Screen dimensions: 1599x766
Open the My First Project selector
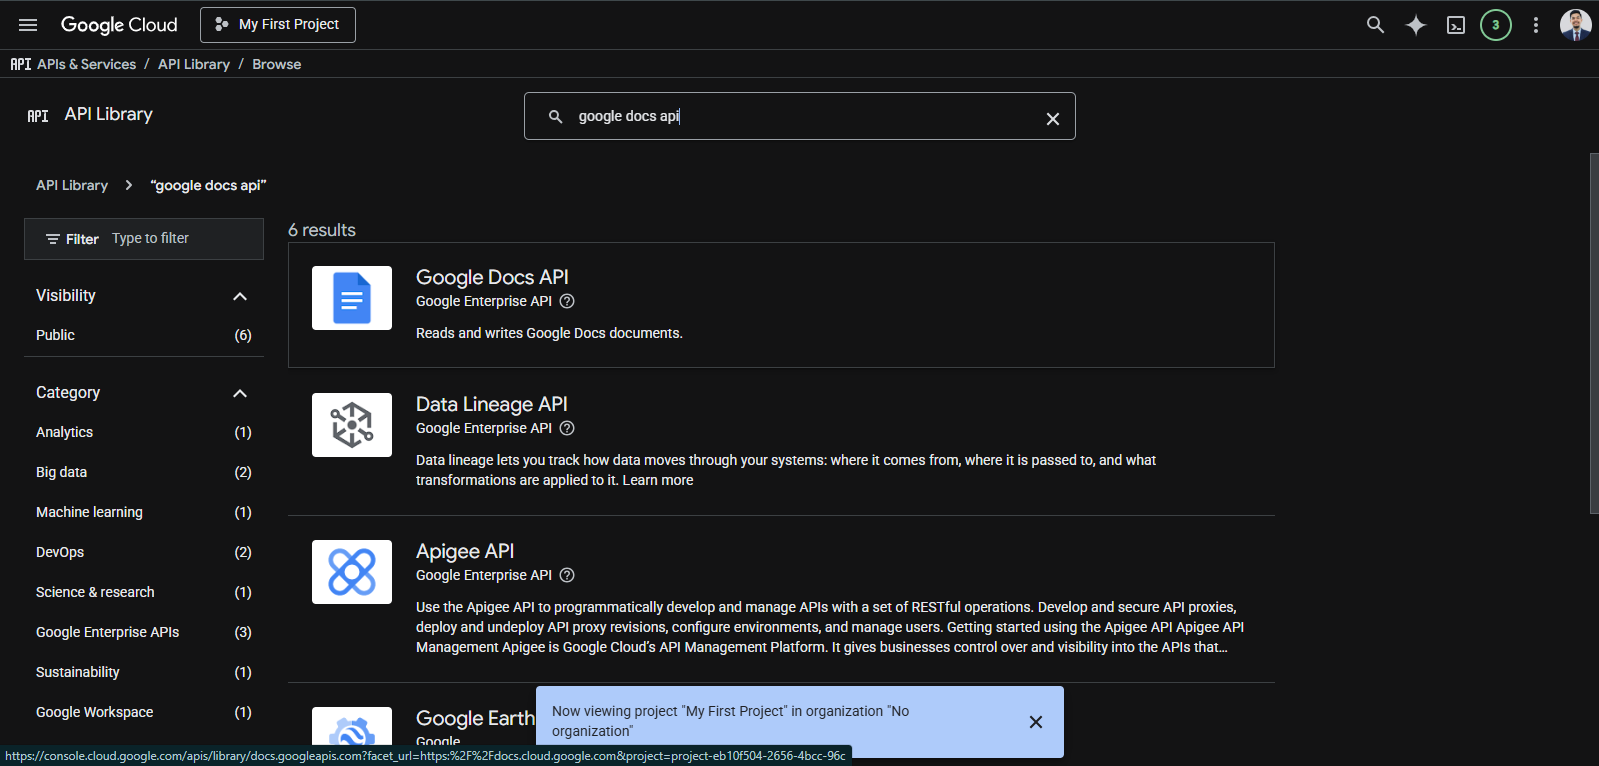click(278, 25)
